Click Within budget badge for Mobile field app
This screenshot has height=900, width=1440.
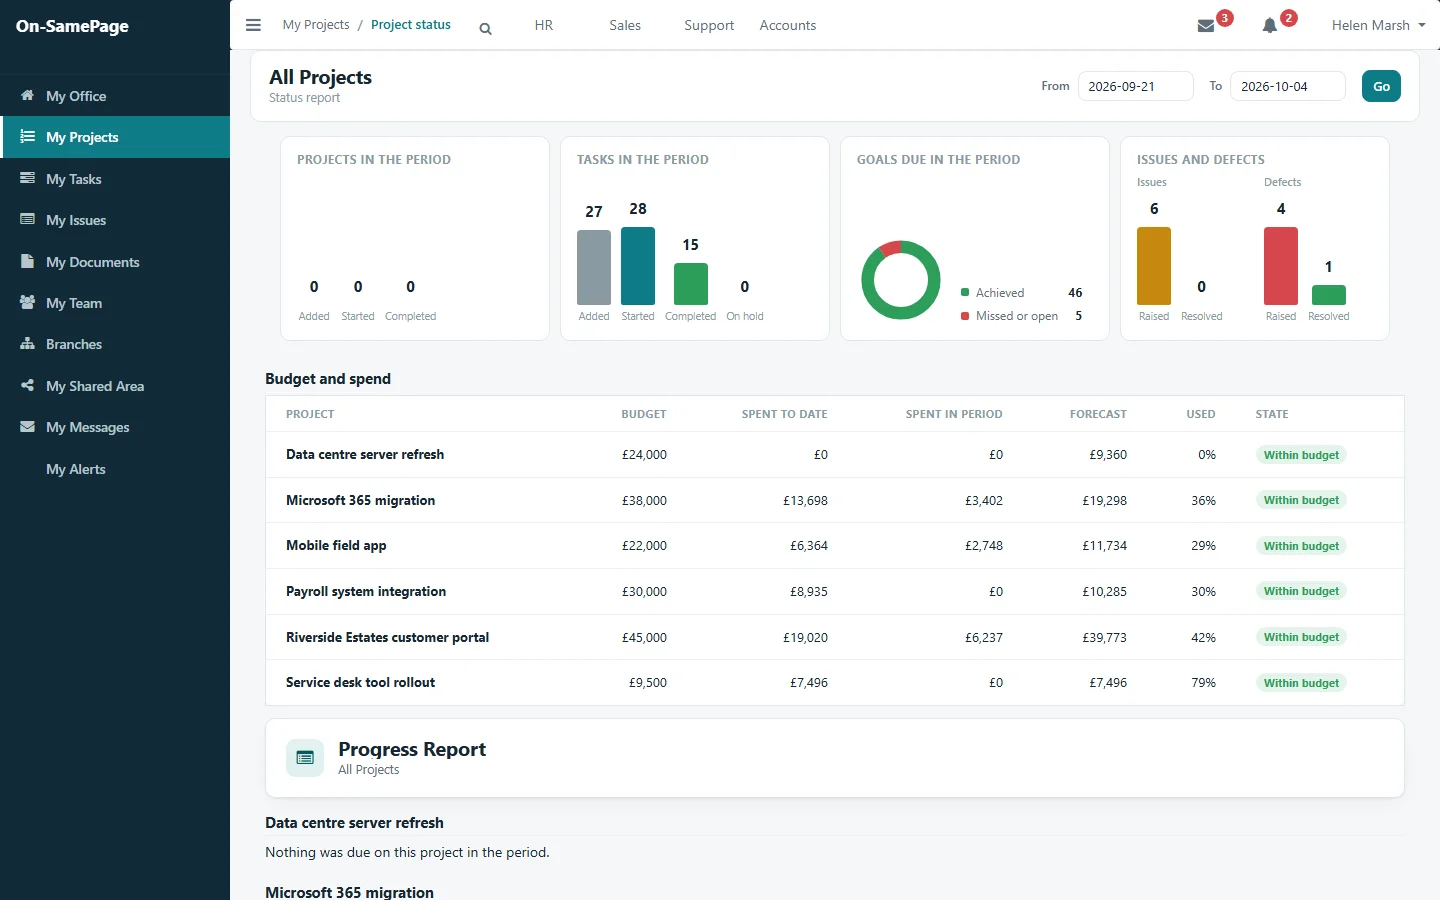pyautogui.click(x=1301, y=546)
